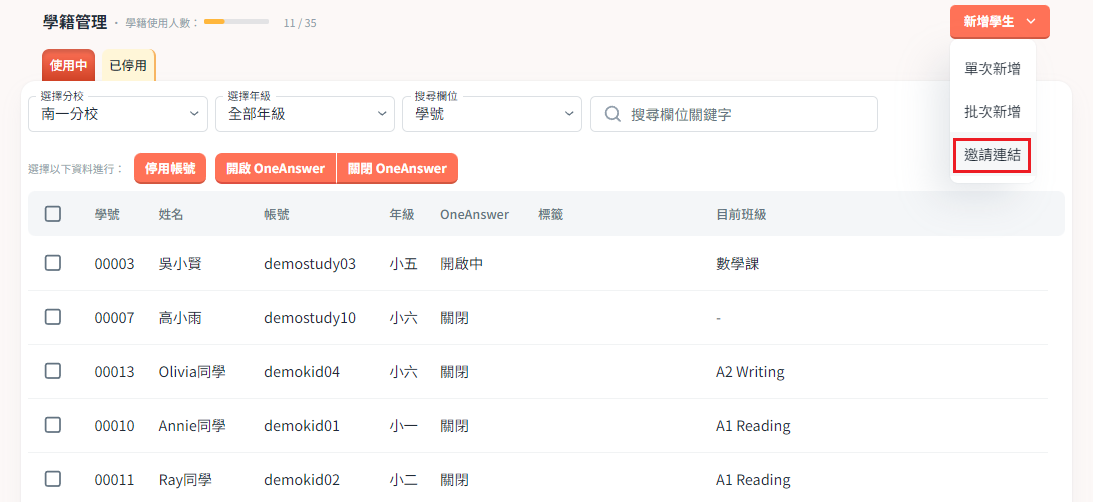Click grade 小五 for student 00003
This screenshot has height=502, width=1093.
(404, 264)
